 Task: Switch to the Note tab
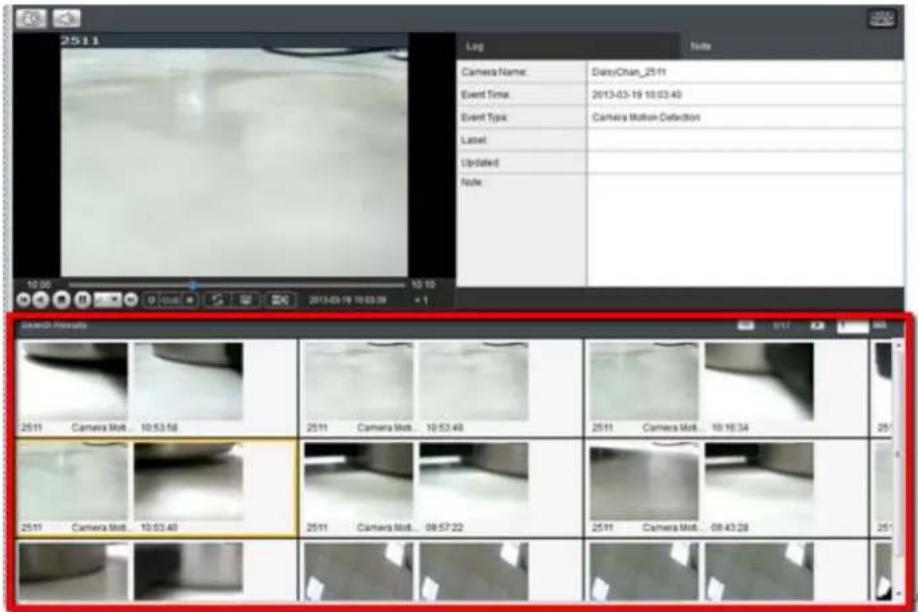tap(792, 46)
